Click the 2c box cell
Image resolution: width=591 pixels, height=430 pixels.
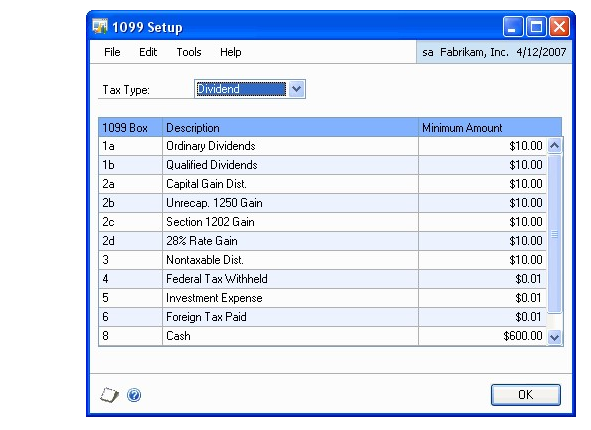(x=130, y=222)
